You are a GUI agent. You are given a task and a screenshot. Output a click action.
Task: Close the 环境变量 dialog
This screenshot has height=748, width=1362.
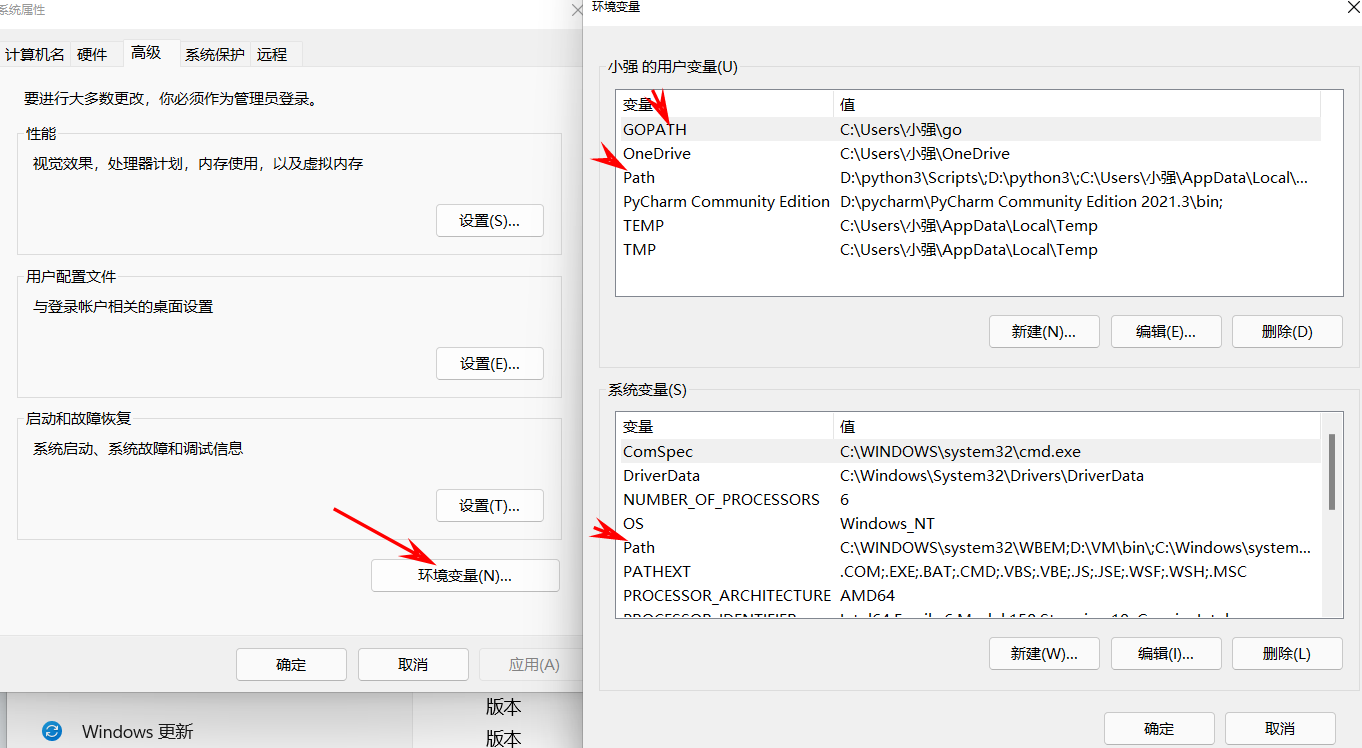click(1352, 7)
